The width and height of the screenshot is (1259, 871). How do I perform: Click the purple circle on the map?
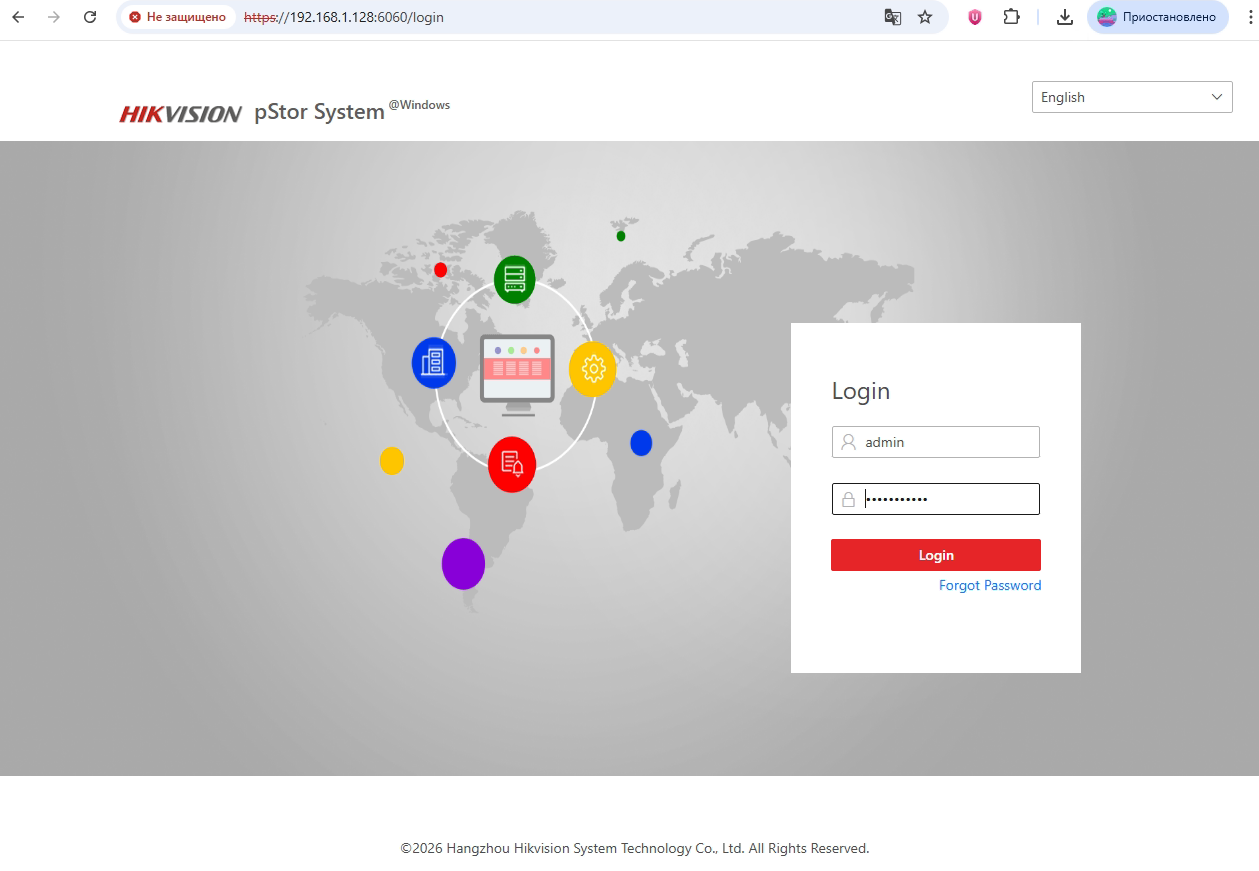463,564
